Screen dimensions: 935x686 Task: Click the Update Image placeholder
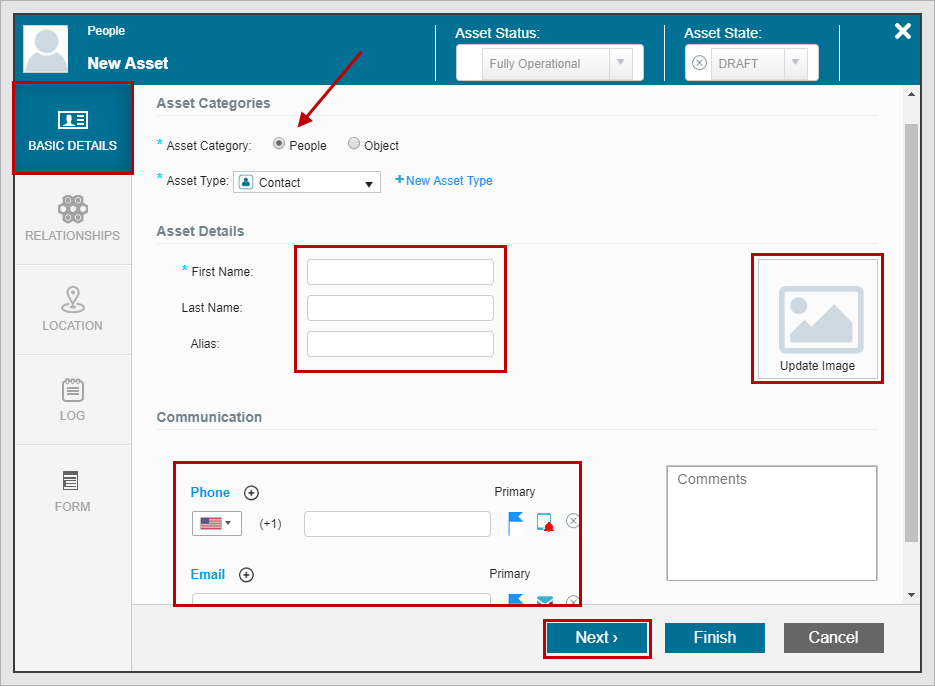817,319
